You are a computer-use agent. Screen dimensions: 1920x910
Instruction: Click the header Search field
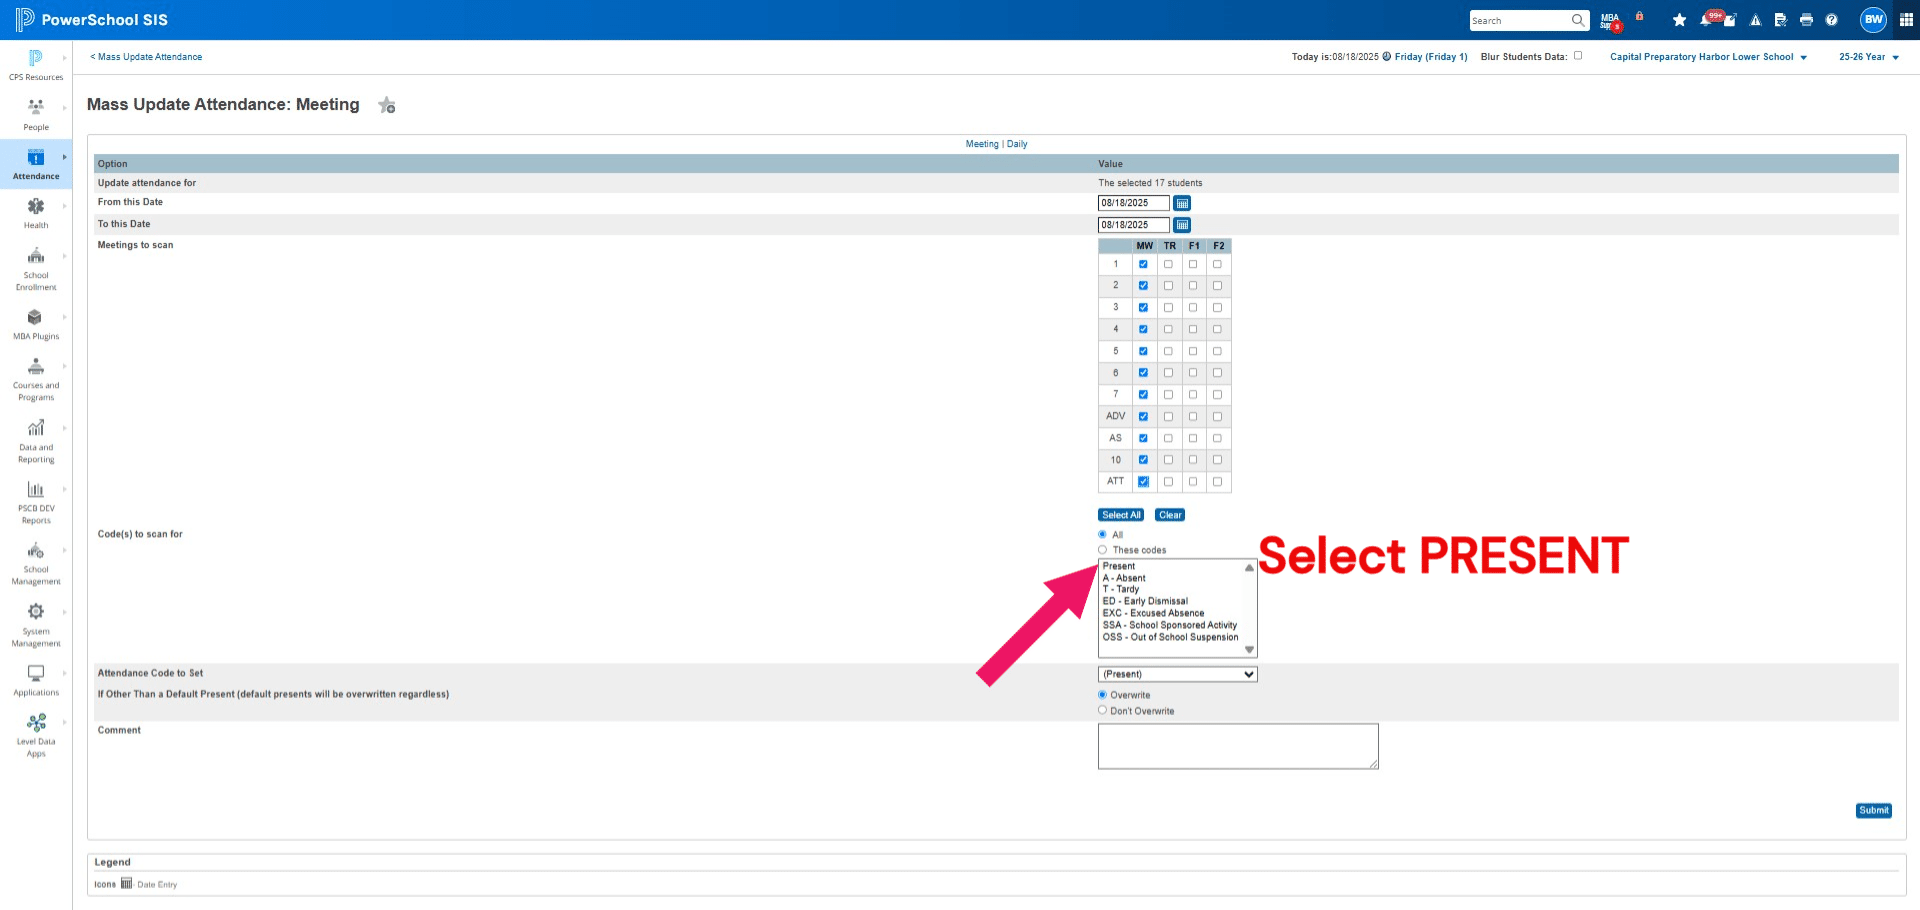coord(1519,20)
